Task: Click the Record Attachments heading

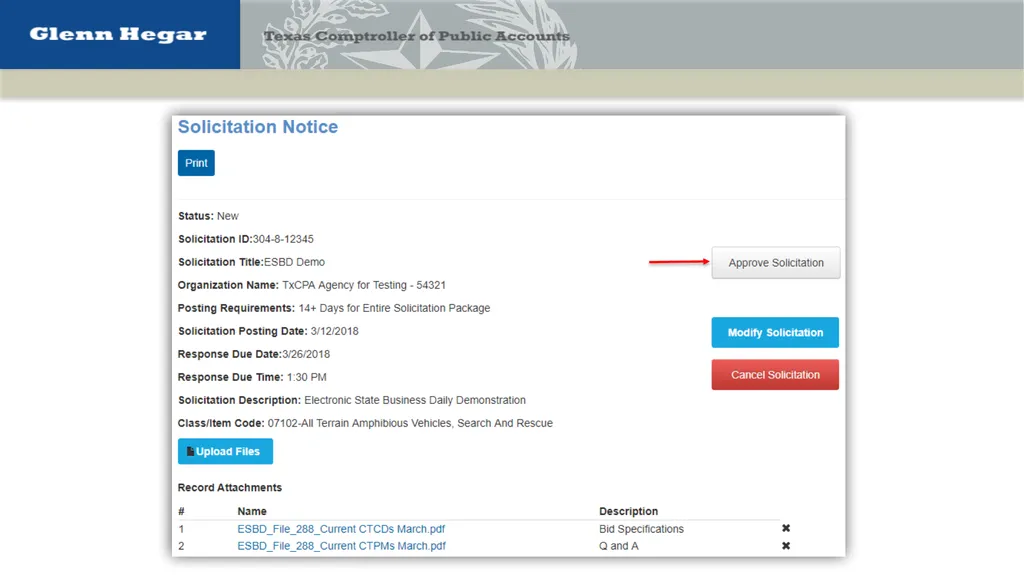Action: (230, 487)
